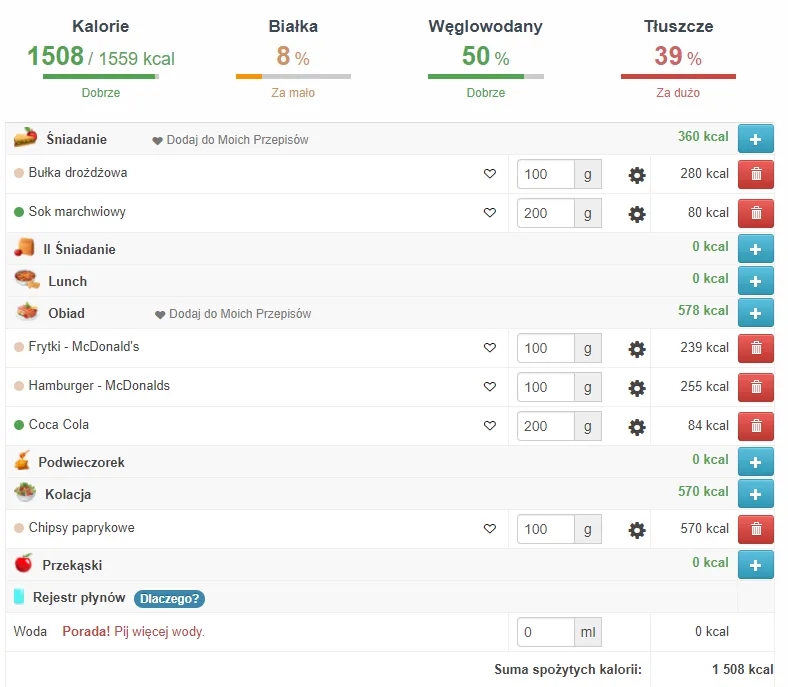Image resolution: width=788 pixels, height=687 pixels.
Task: Mark Chipsy paprykowe as favorite
Action: [490, 529]
